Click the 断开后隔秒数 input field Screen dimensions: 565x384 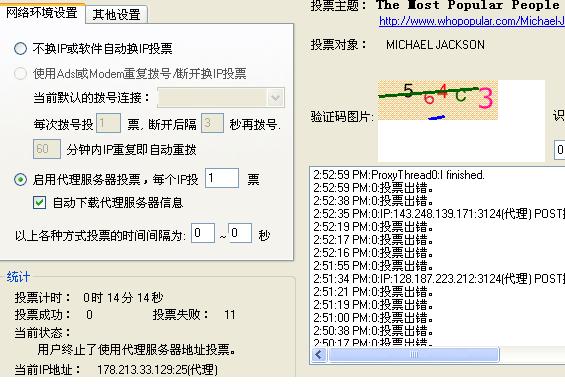[x=212, y=123]
